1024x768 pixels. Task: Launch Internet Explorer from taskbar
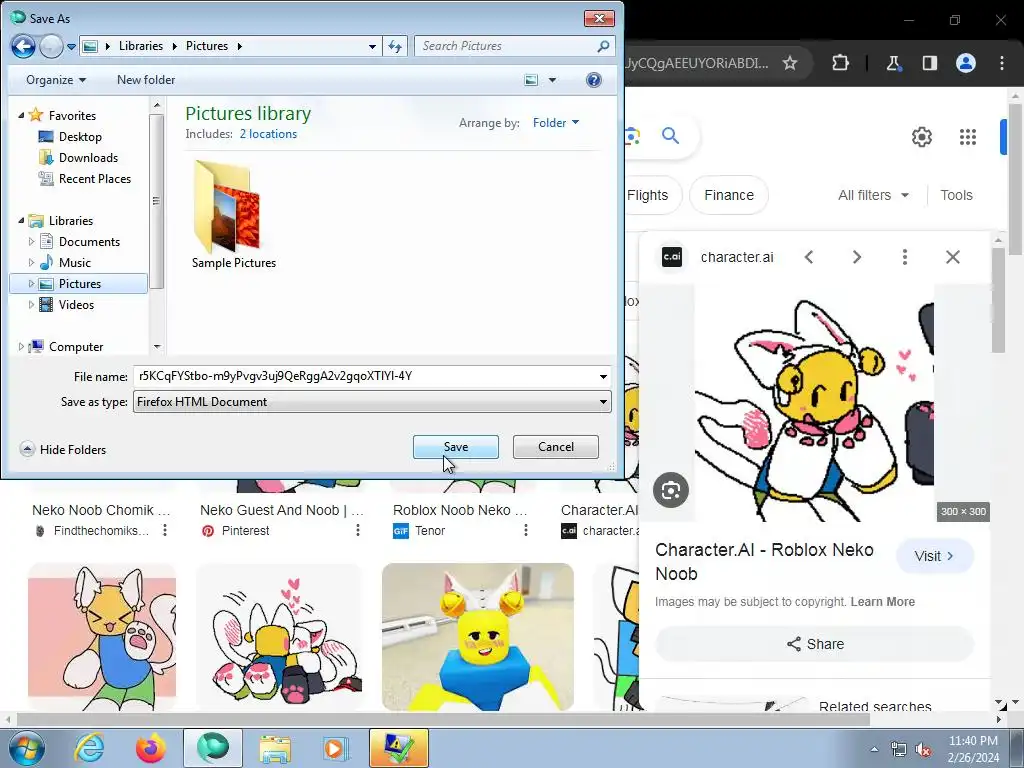point(89,748)
